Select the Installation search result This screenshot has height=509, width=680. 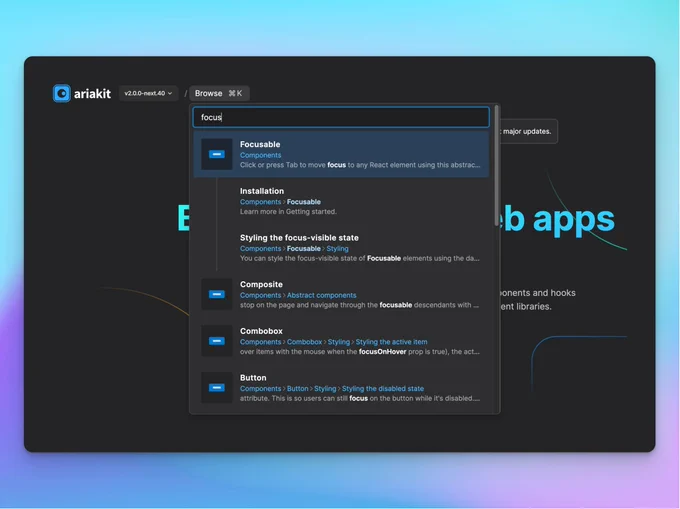click(x=341, y=201)
